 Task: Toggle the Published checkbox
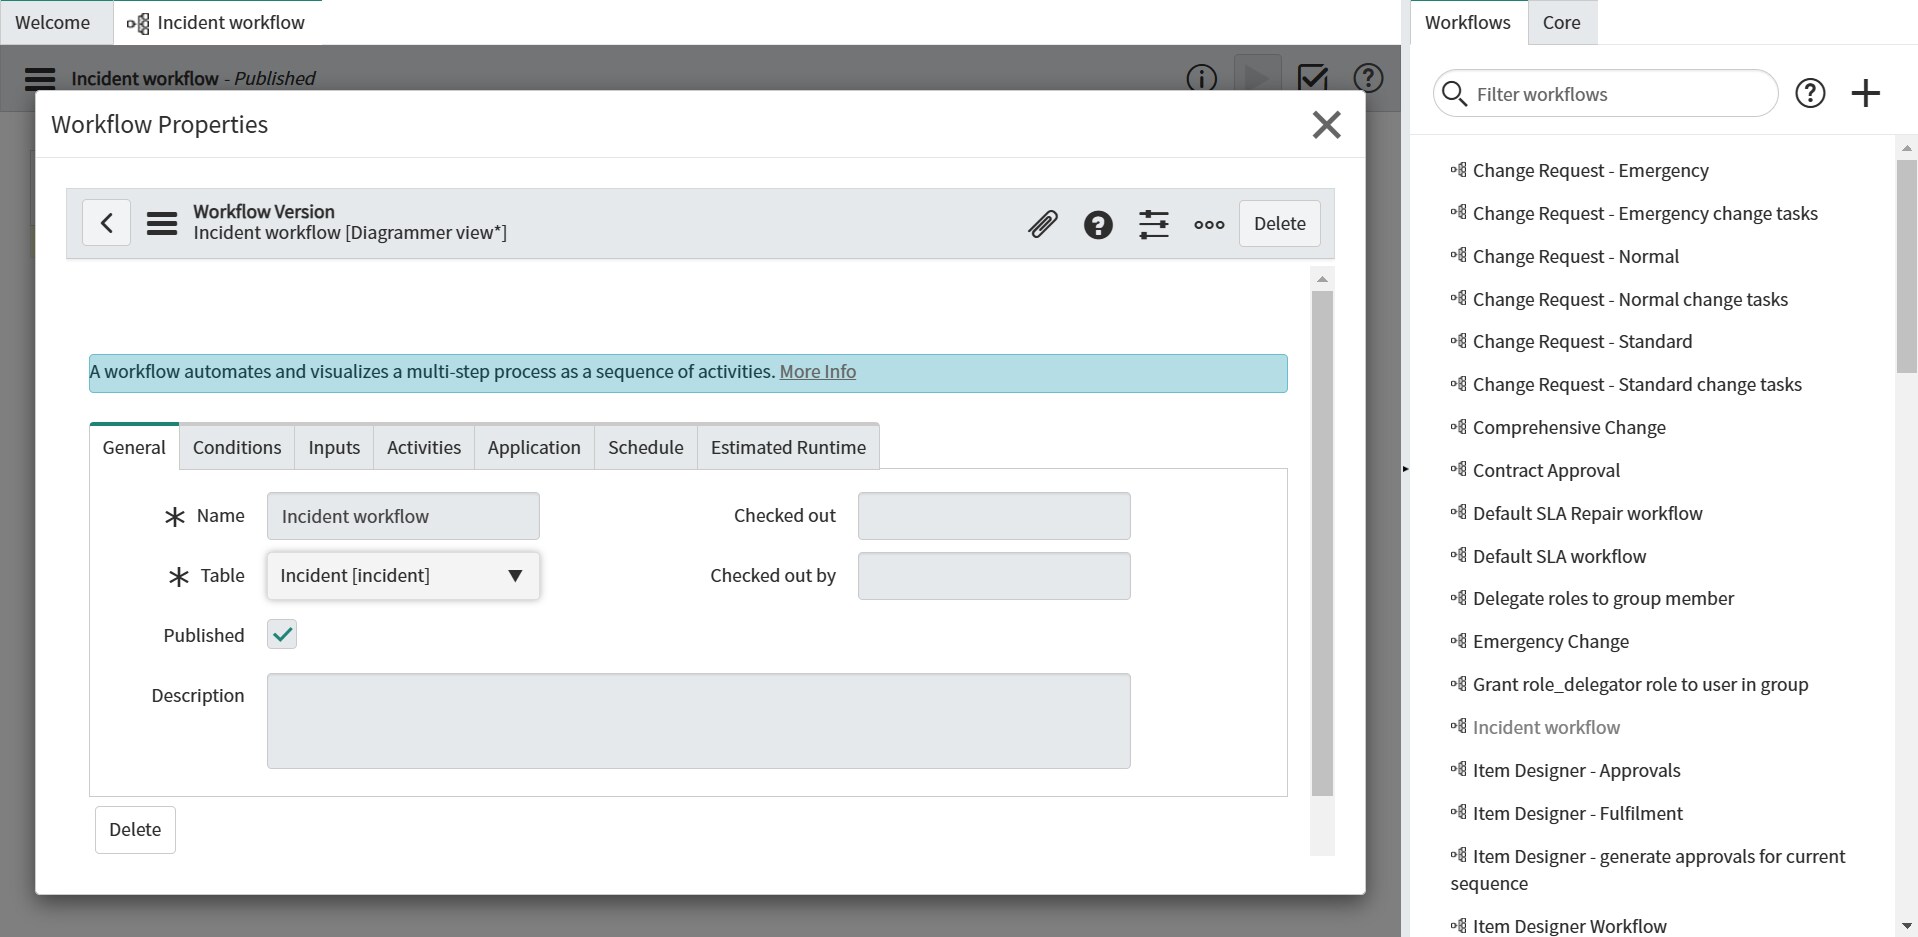[x=282, y=634]
